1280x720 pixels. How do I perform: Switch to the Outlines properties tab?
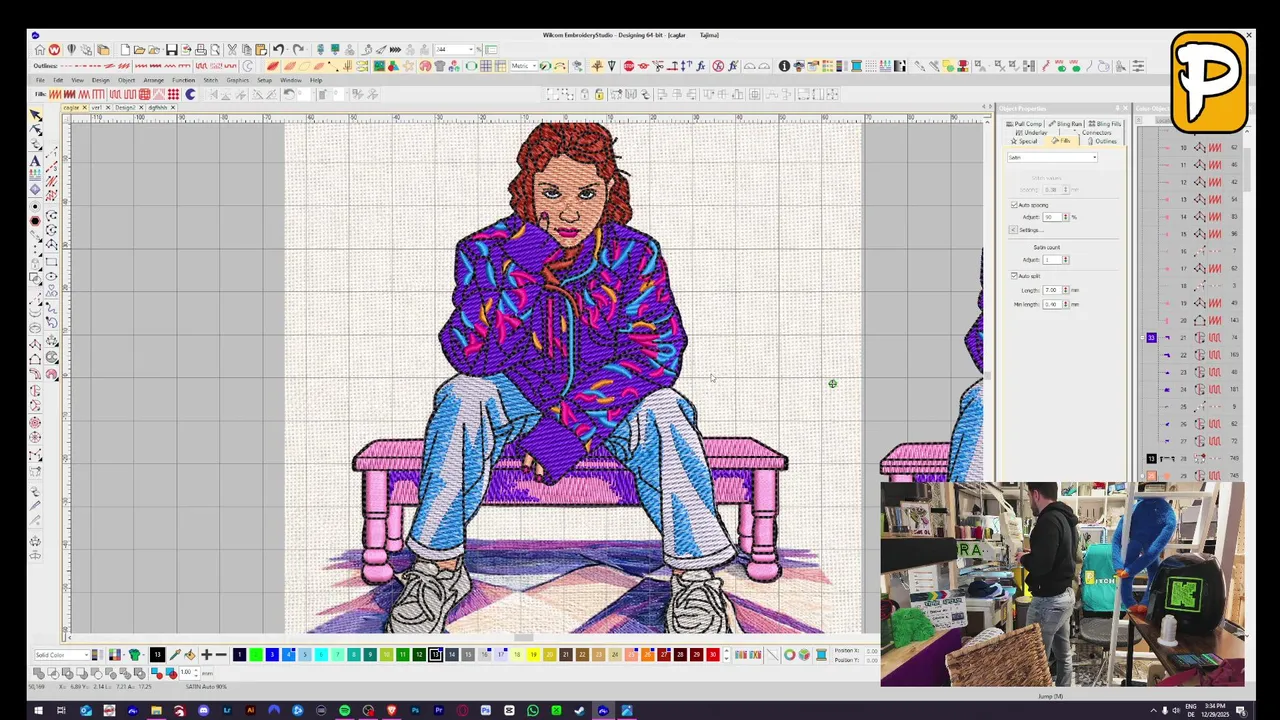point(1102,141)
